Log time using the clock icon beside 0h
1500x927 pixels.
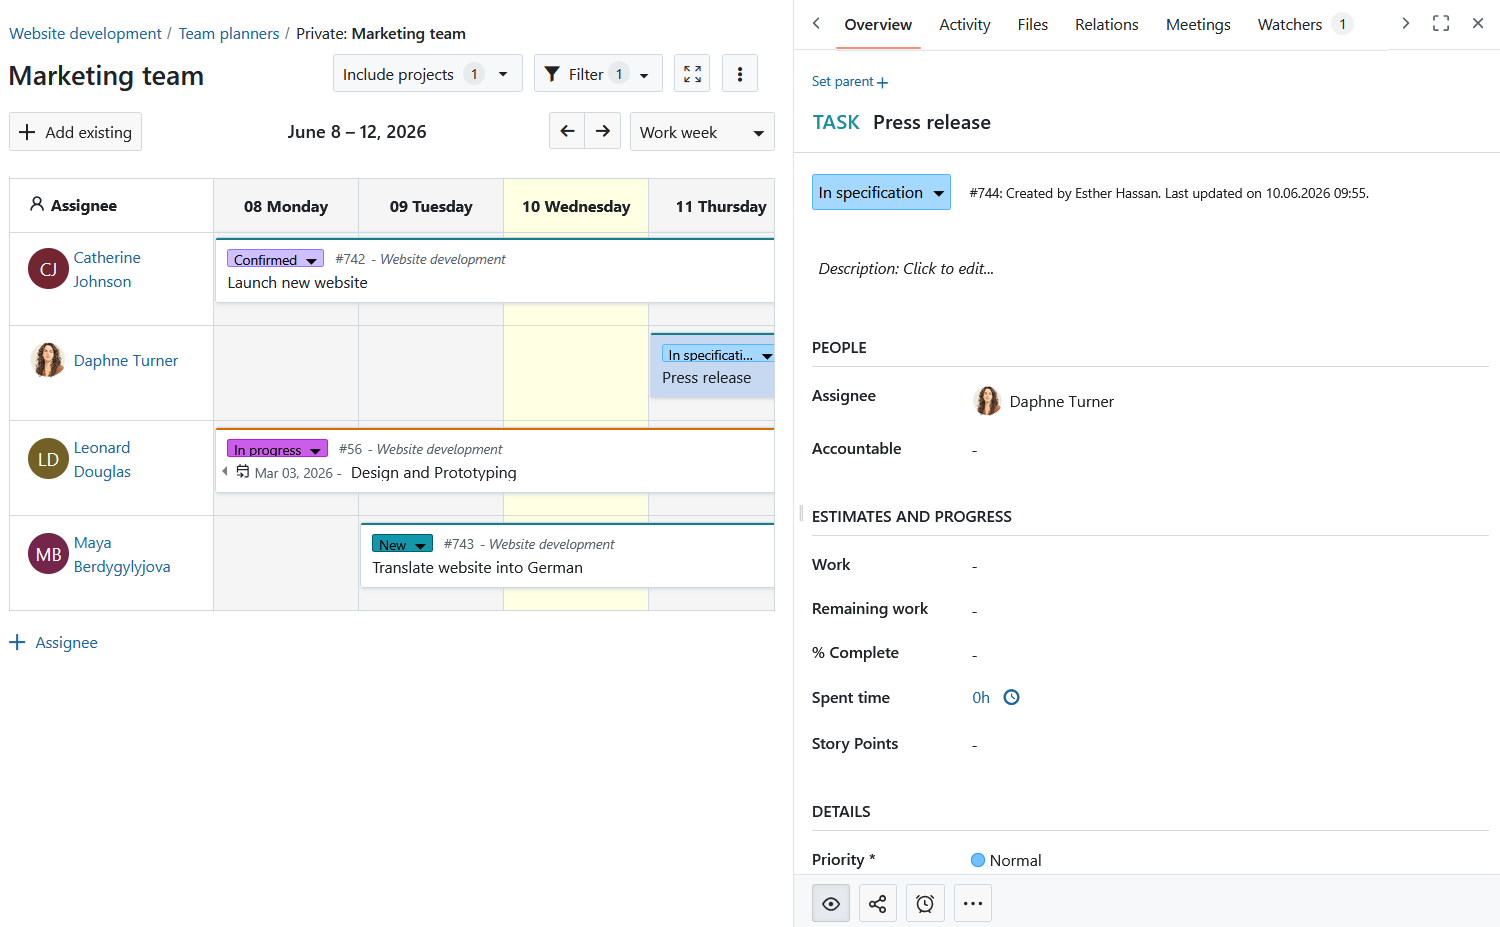click(1012, 698)
